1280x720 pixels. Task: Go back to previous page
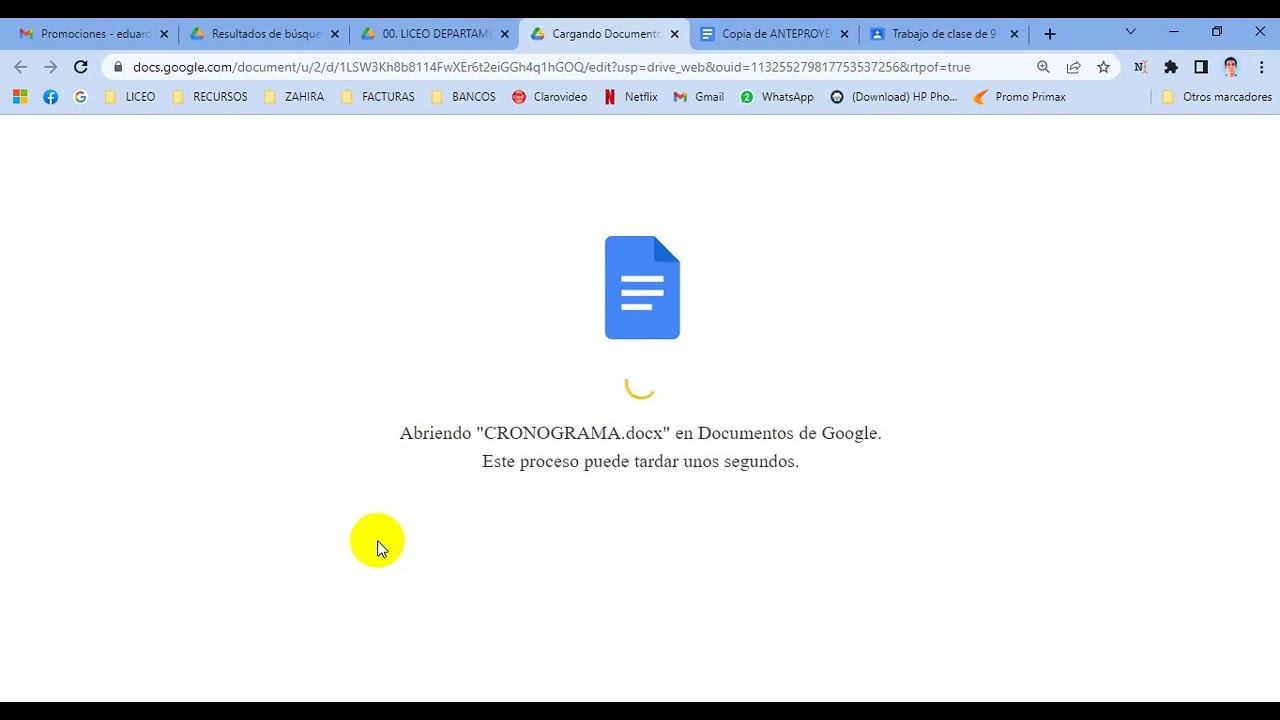(x=21, y=67)
